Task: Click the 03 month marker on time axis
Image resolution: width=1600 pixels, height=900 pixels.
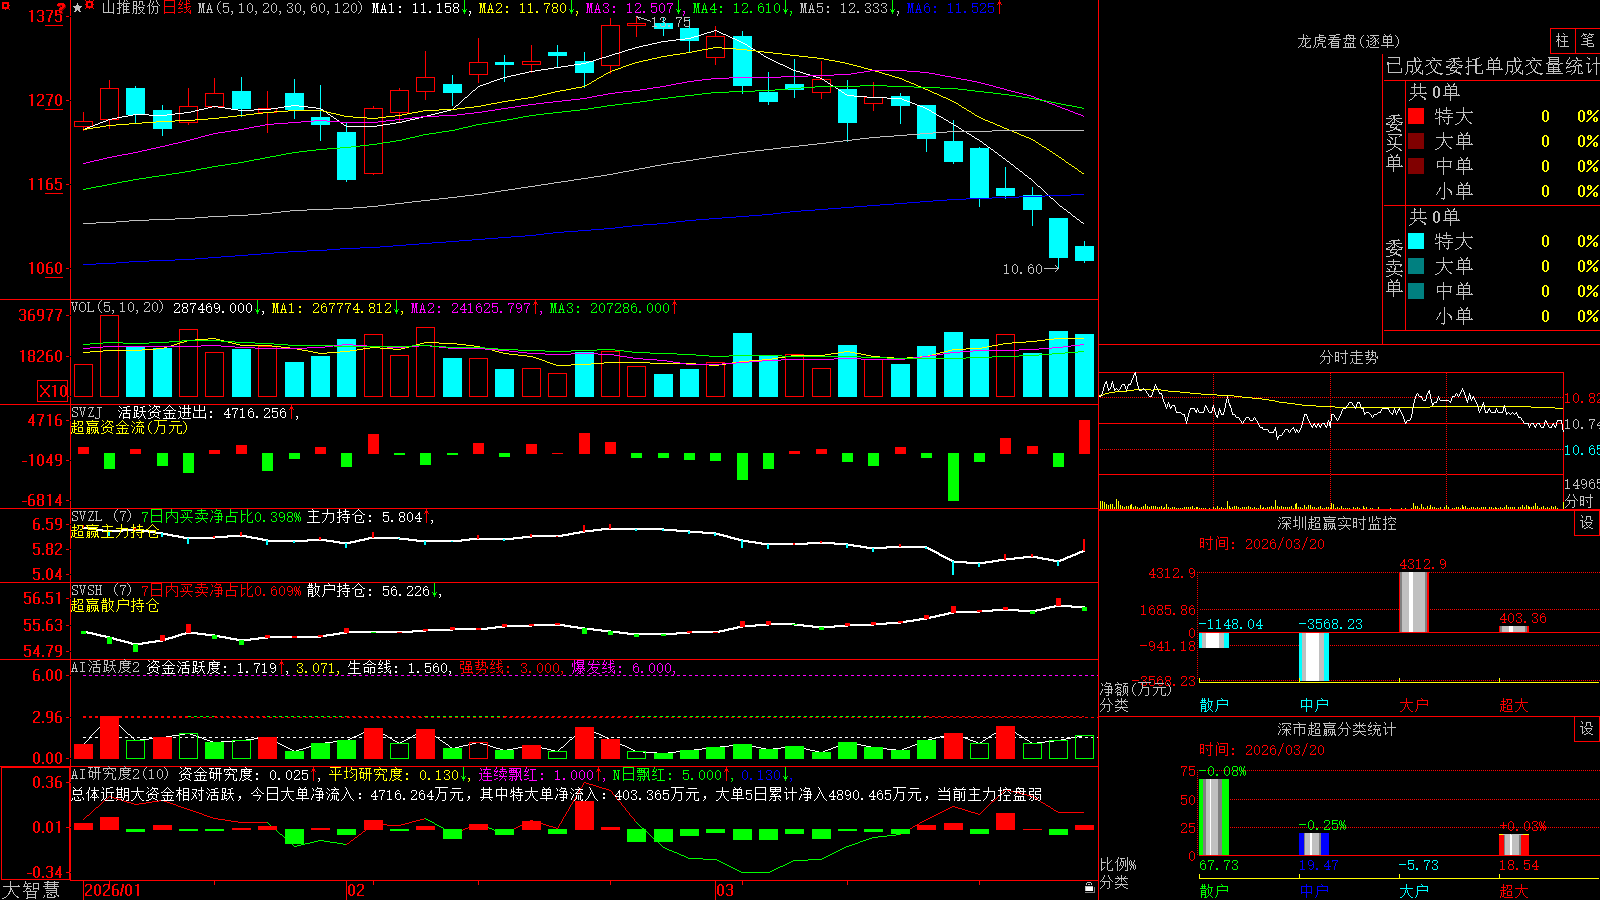Action: click(725, 890)
